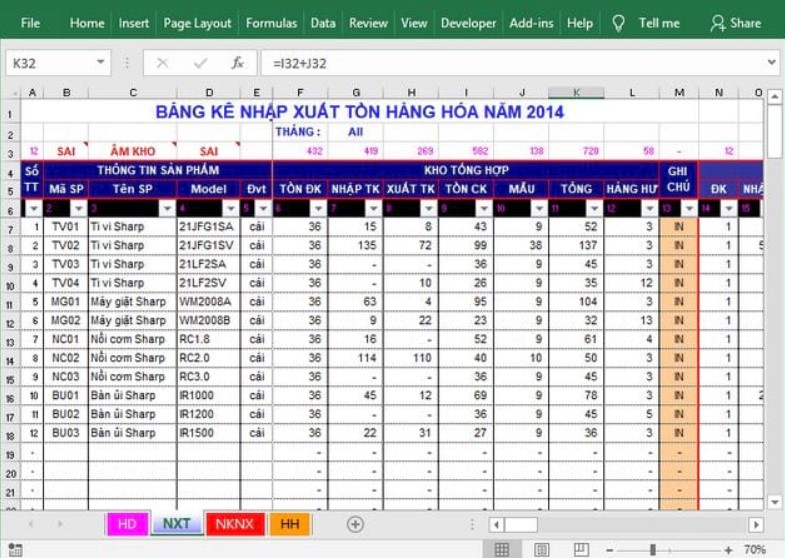The width and height of the screenshot is (785, 558).
Task: Click the ÂM KHO cell
Action: pos(133,151)
